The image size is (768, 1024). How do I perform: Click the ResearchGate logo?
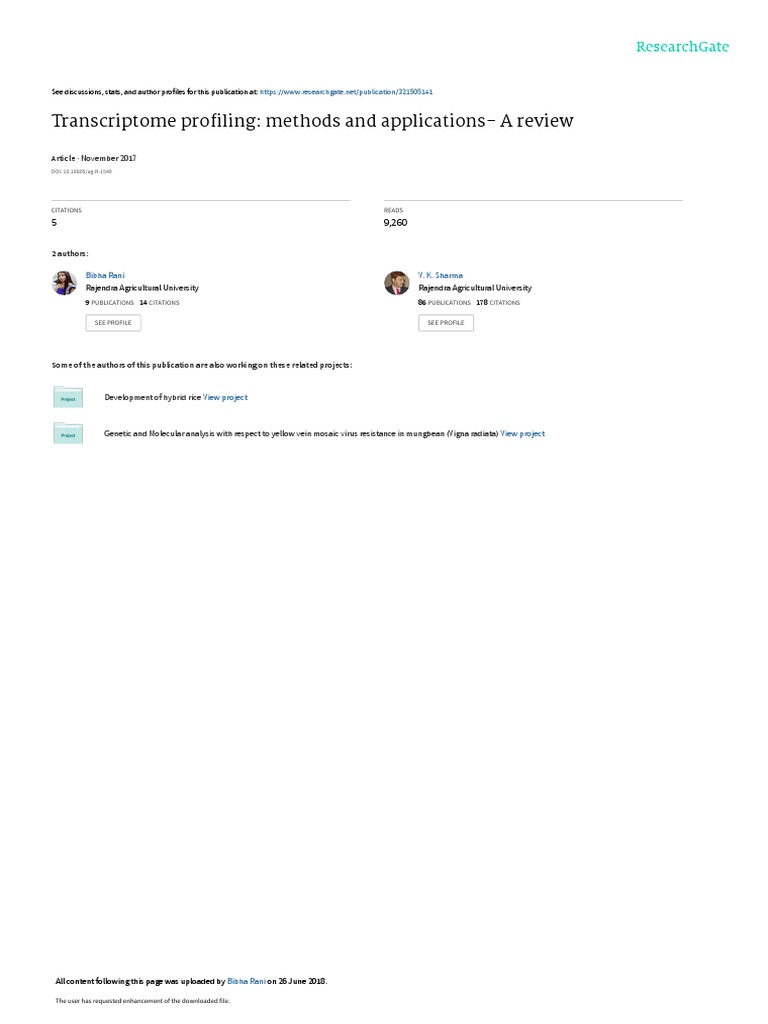[682, 46]
